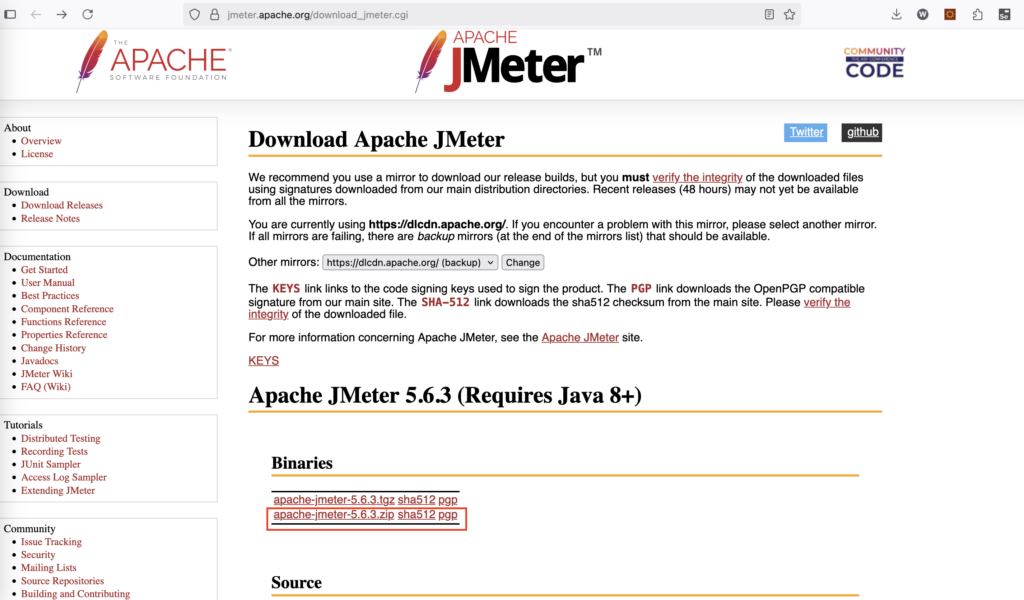Open Mailing Lists
Screen dimensions: 1024x600
click(x=48, y=568)
